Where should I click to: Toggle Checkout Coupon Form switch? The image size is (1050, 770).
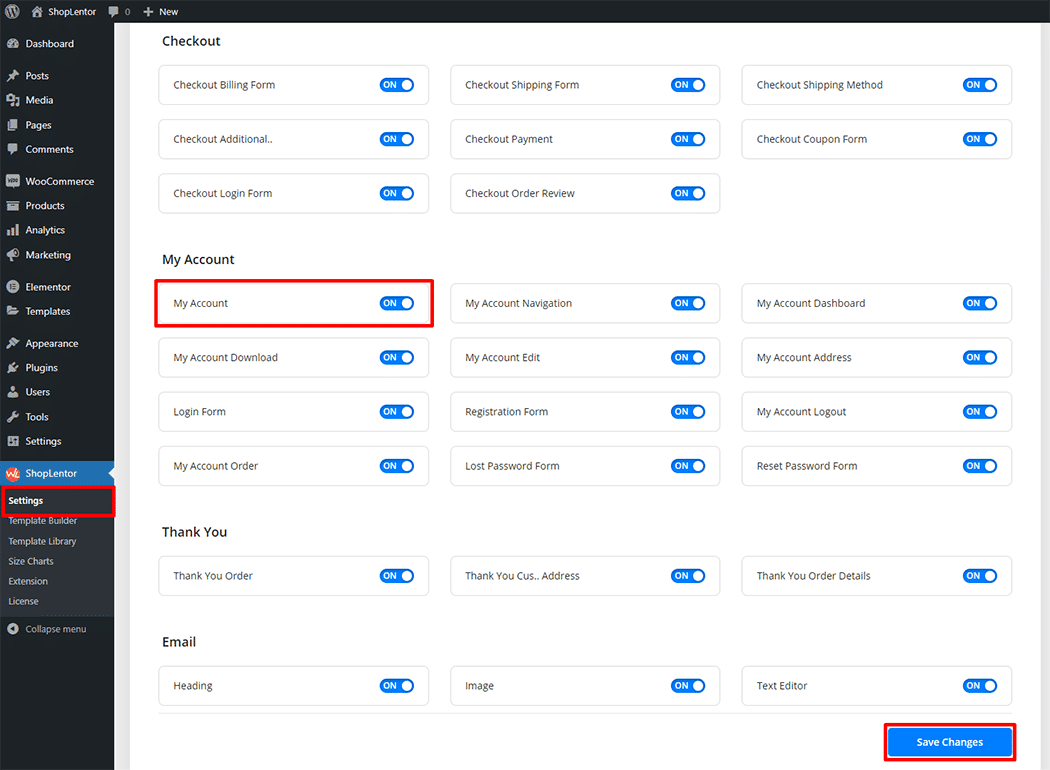point(980,139)
